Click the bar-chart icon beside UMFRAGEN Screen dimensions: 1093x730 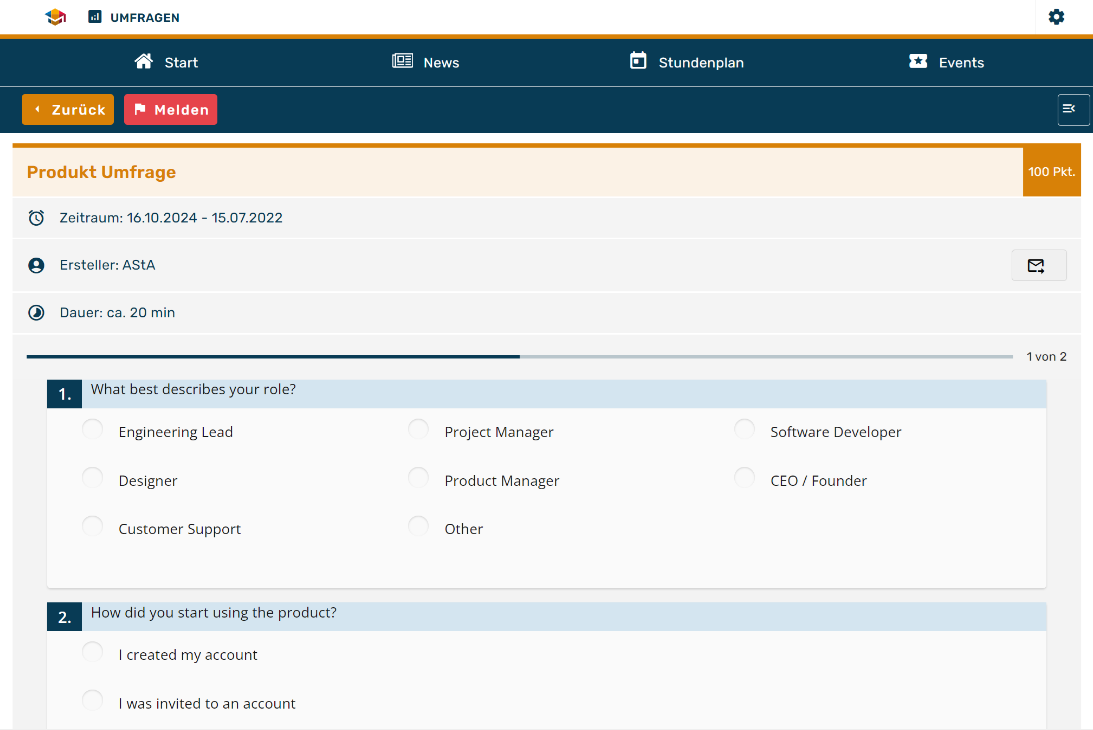pyautogui.click(x=94, y=17)
